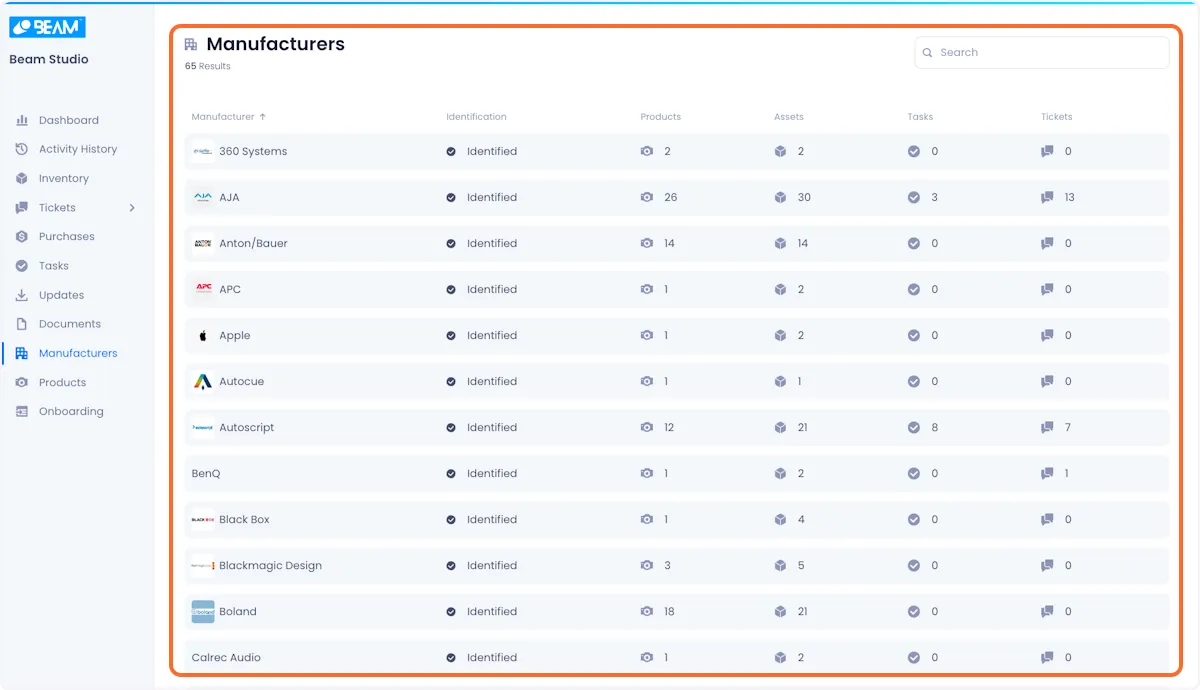Select Purchases in the sidebar

pos(67,236)
